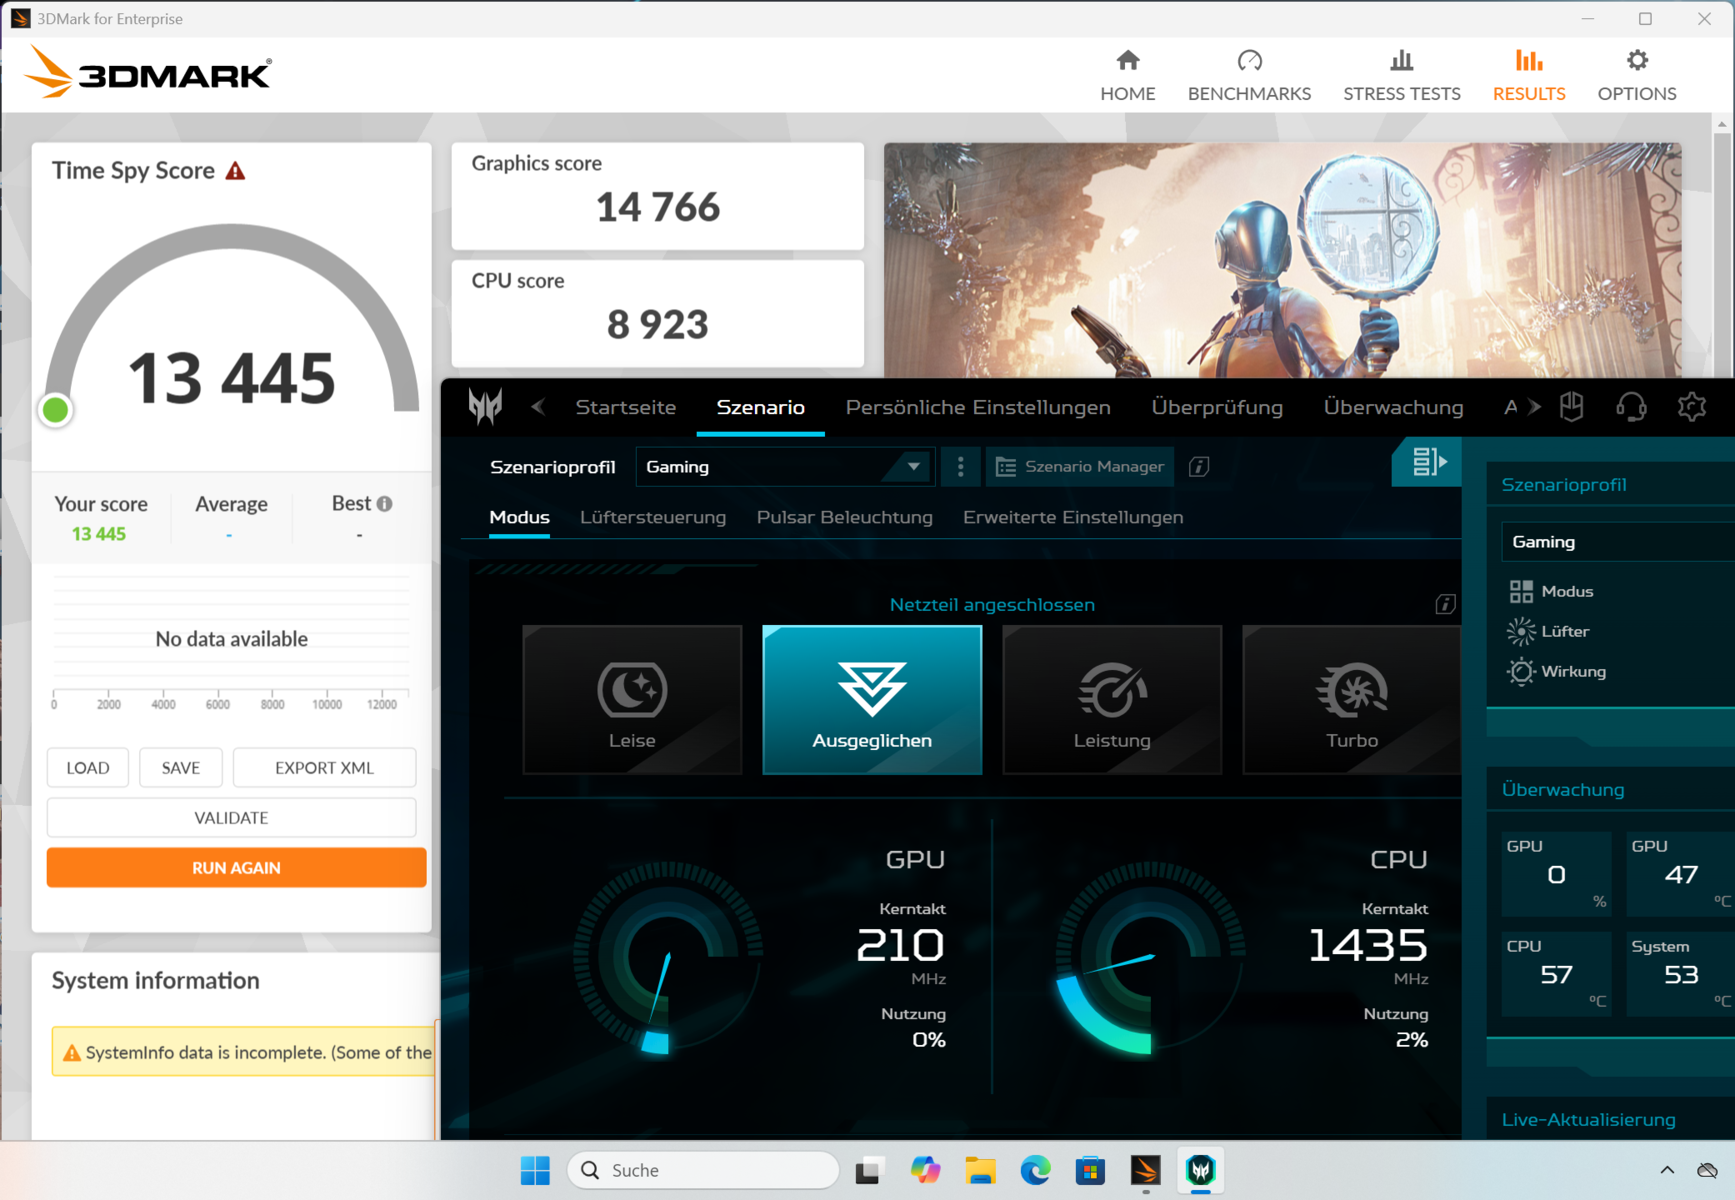Click the Gaming profile field in side panel
Screen dimensions: 1735x1200
click(x=1618, y=541)
